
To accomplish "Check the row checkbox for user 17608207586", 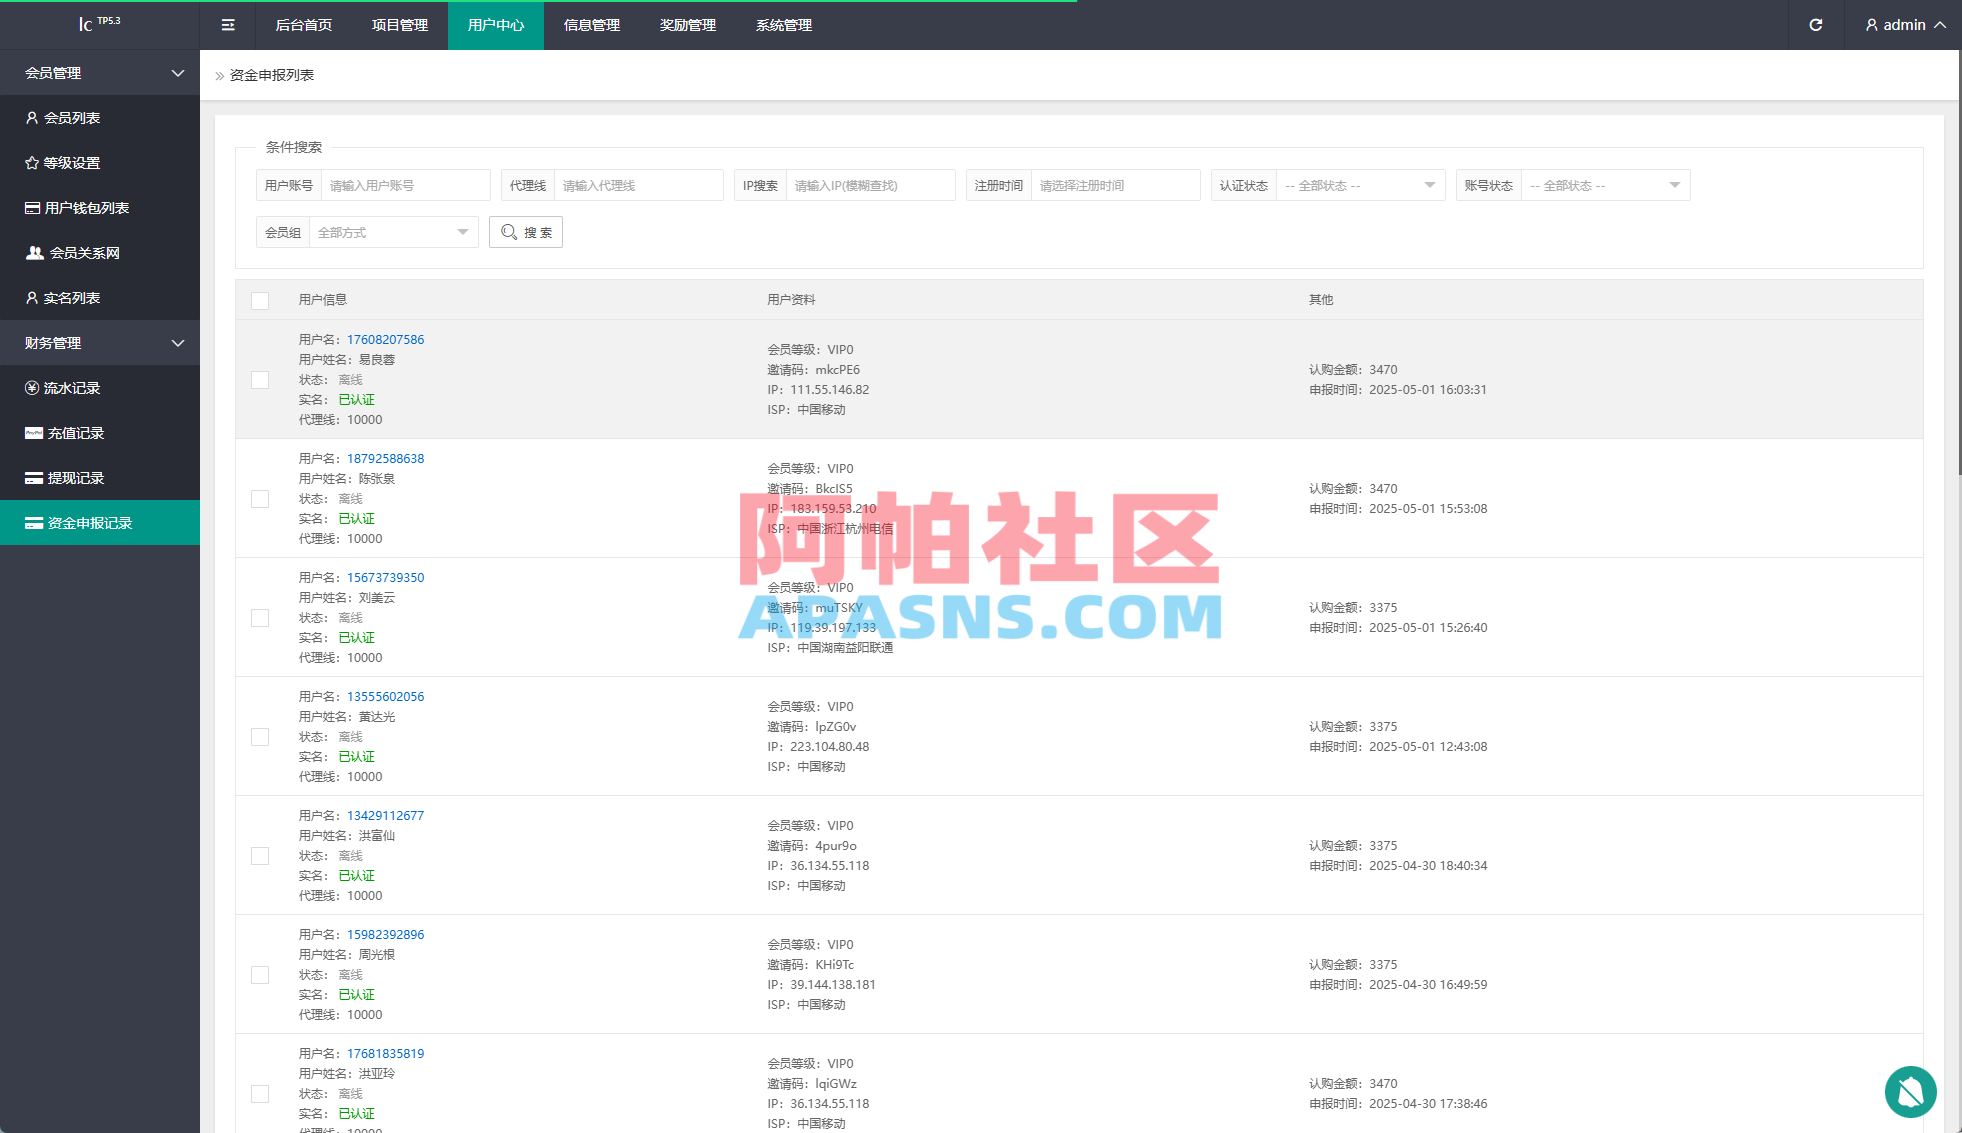I will coord(260,380).
